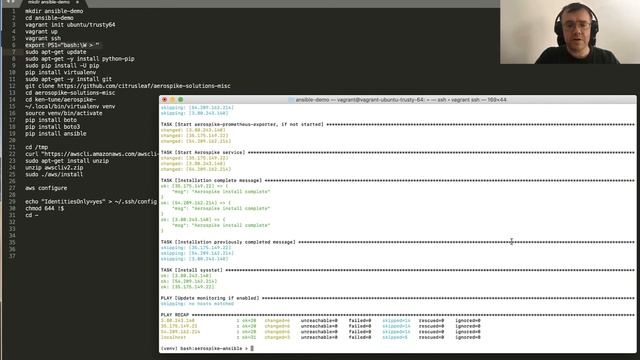The height and width of the screenshot is (360, 640).
Task: Click the last editor line 'cd -'
Action: 31,215
